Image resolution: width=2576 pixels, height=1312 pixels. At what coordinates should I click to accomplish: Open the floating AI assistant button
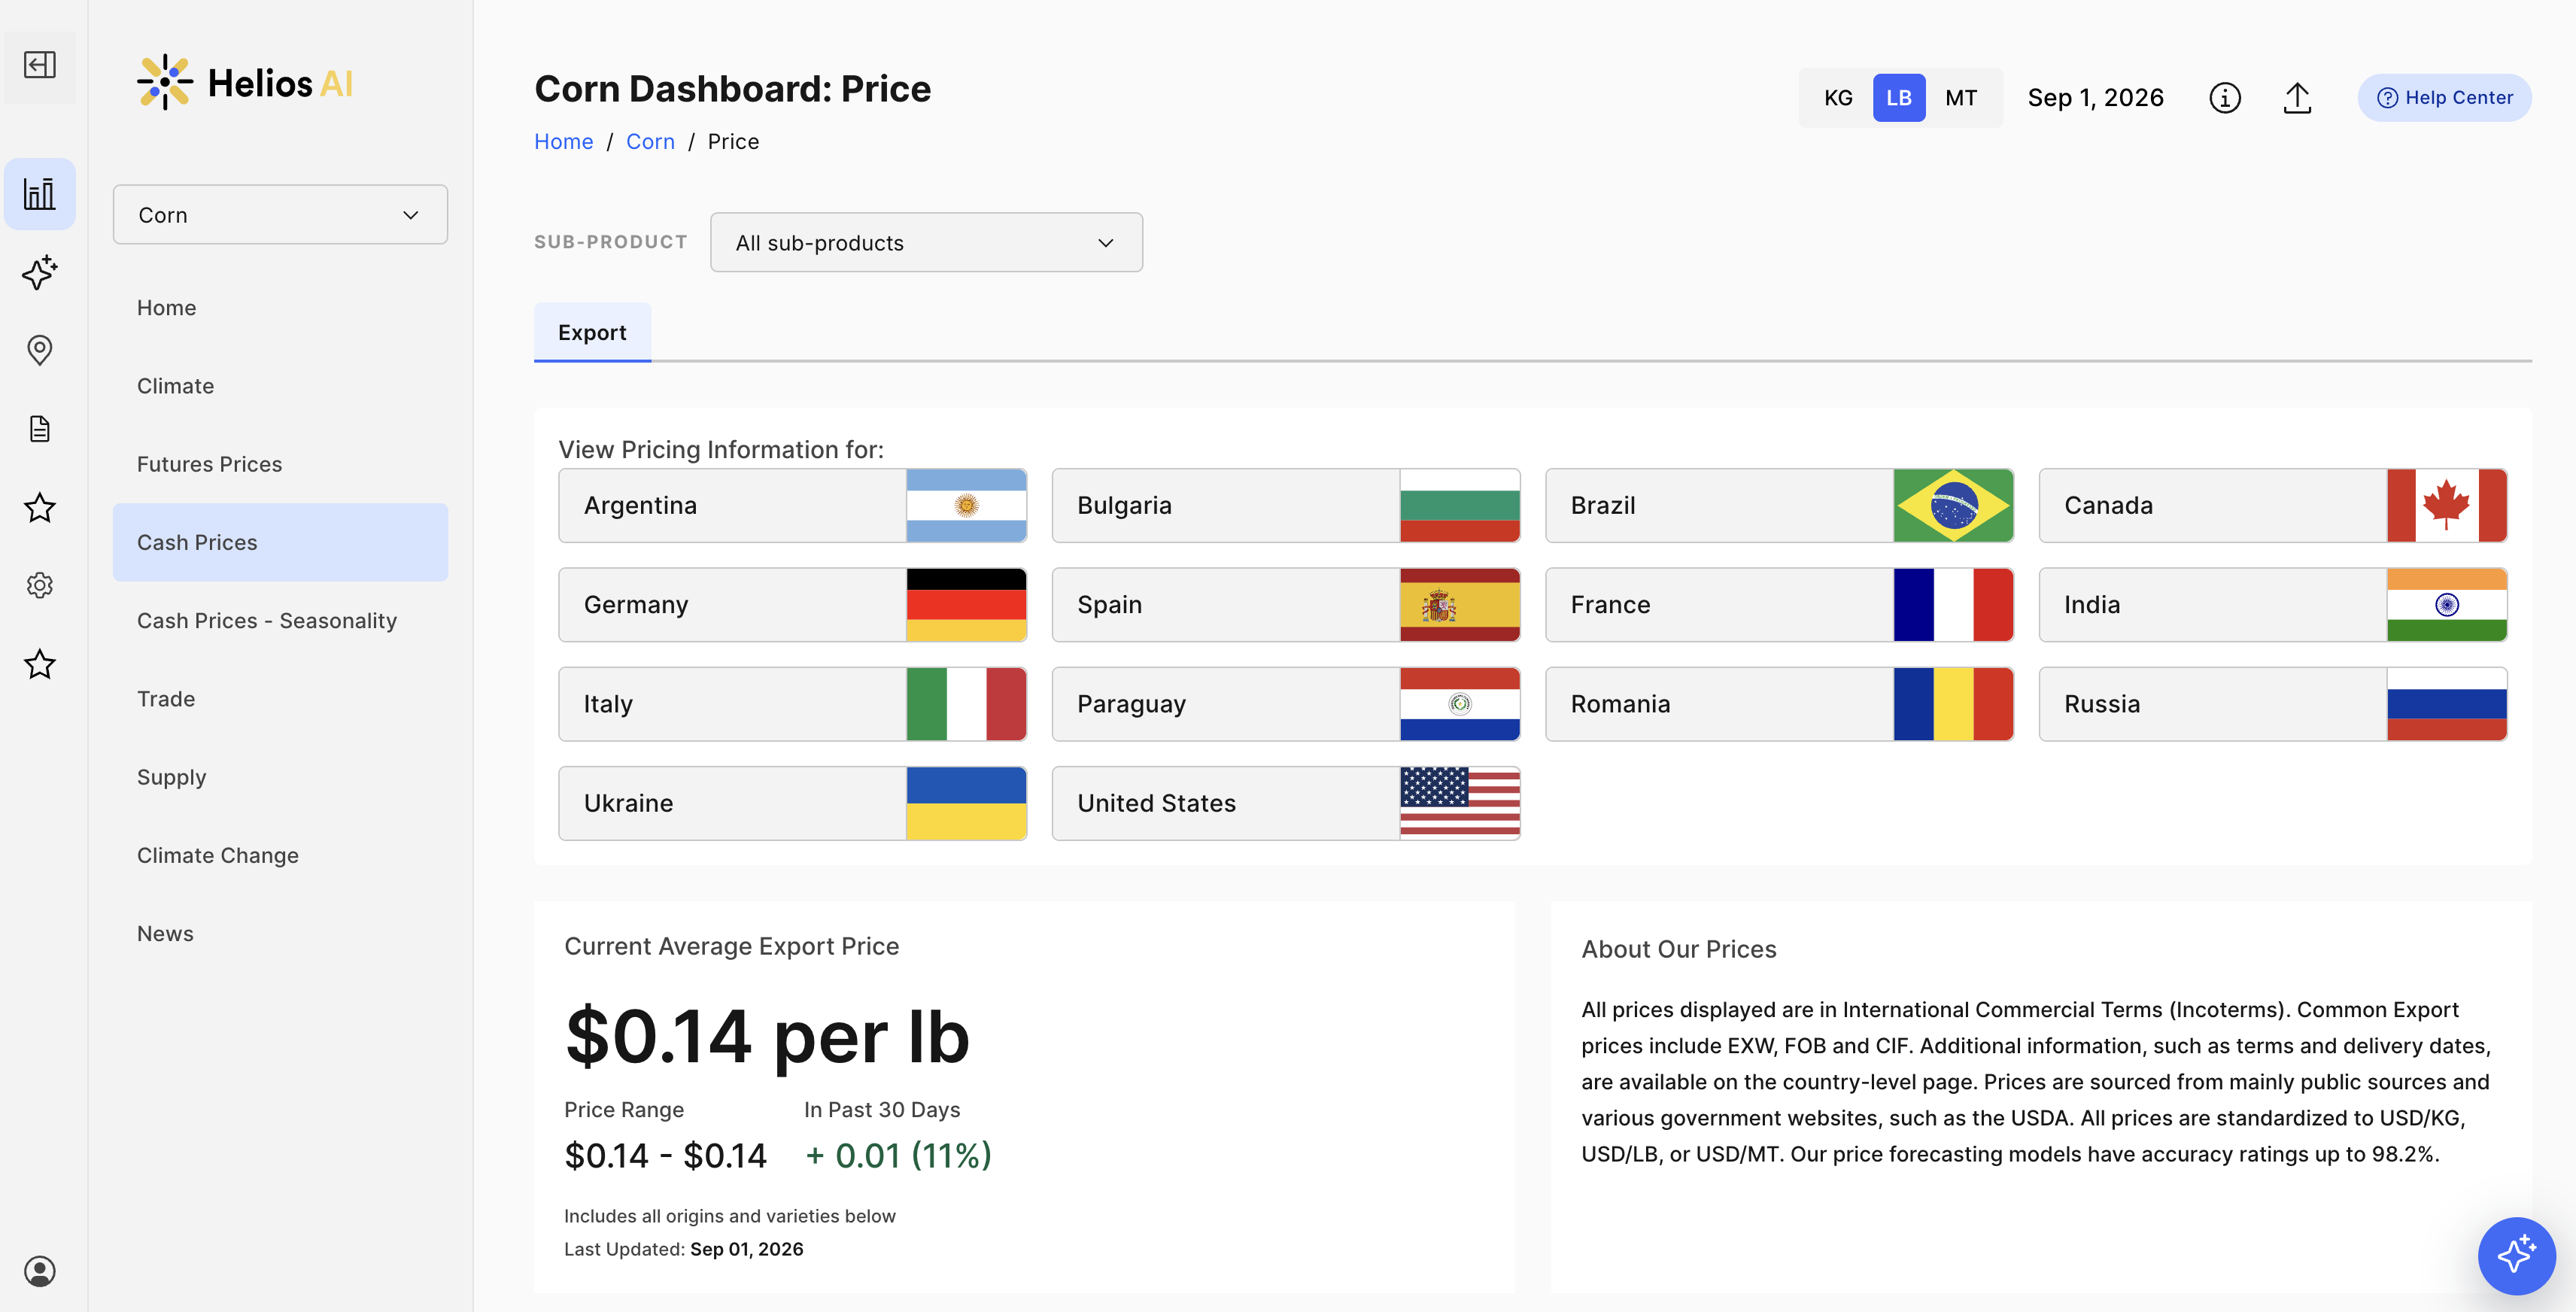[x=2516, y=1254]
